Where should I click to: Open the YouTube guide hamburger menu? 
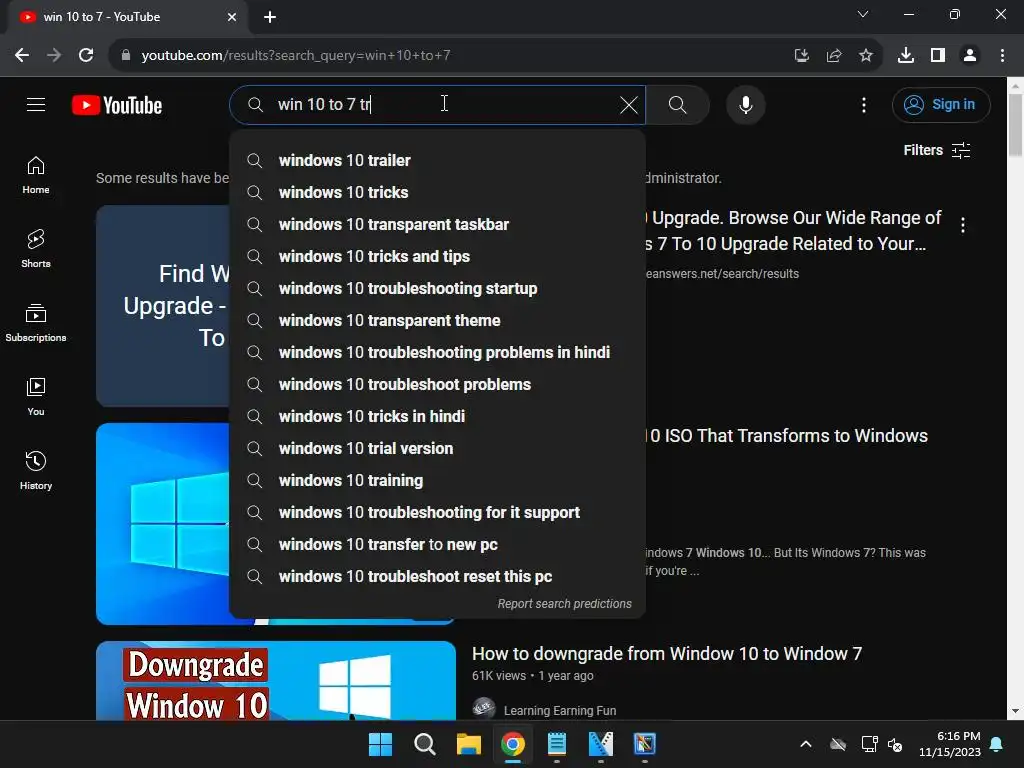coord(36,104)
